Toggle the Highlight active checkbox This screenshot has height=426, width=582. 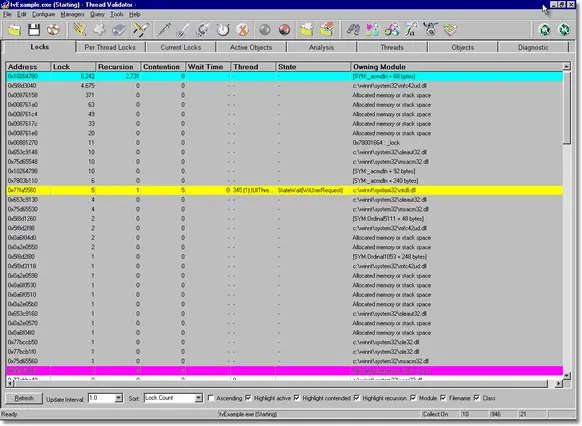[x=248, y=398]
